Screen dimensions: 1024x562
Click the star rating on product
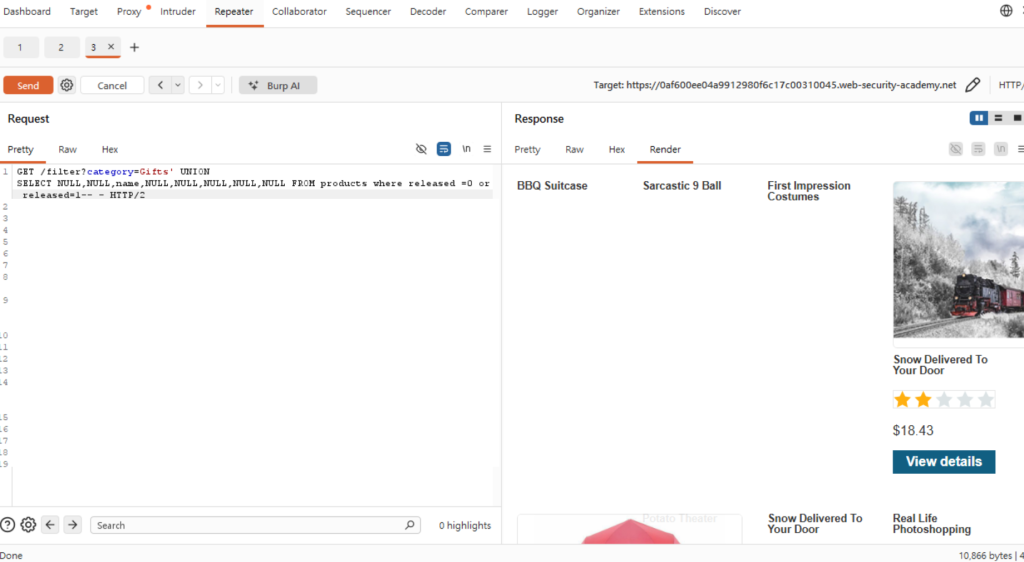click(944, 399)
